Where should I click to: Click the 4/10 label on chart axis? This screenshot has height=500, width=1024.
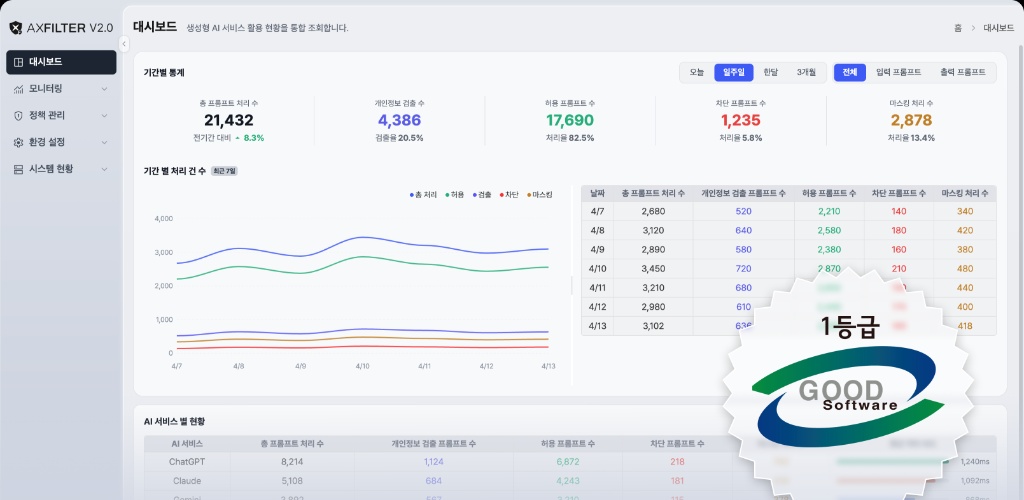pyautogui.click(x=362, y=366)
